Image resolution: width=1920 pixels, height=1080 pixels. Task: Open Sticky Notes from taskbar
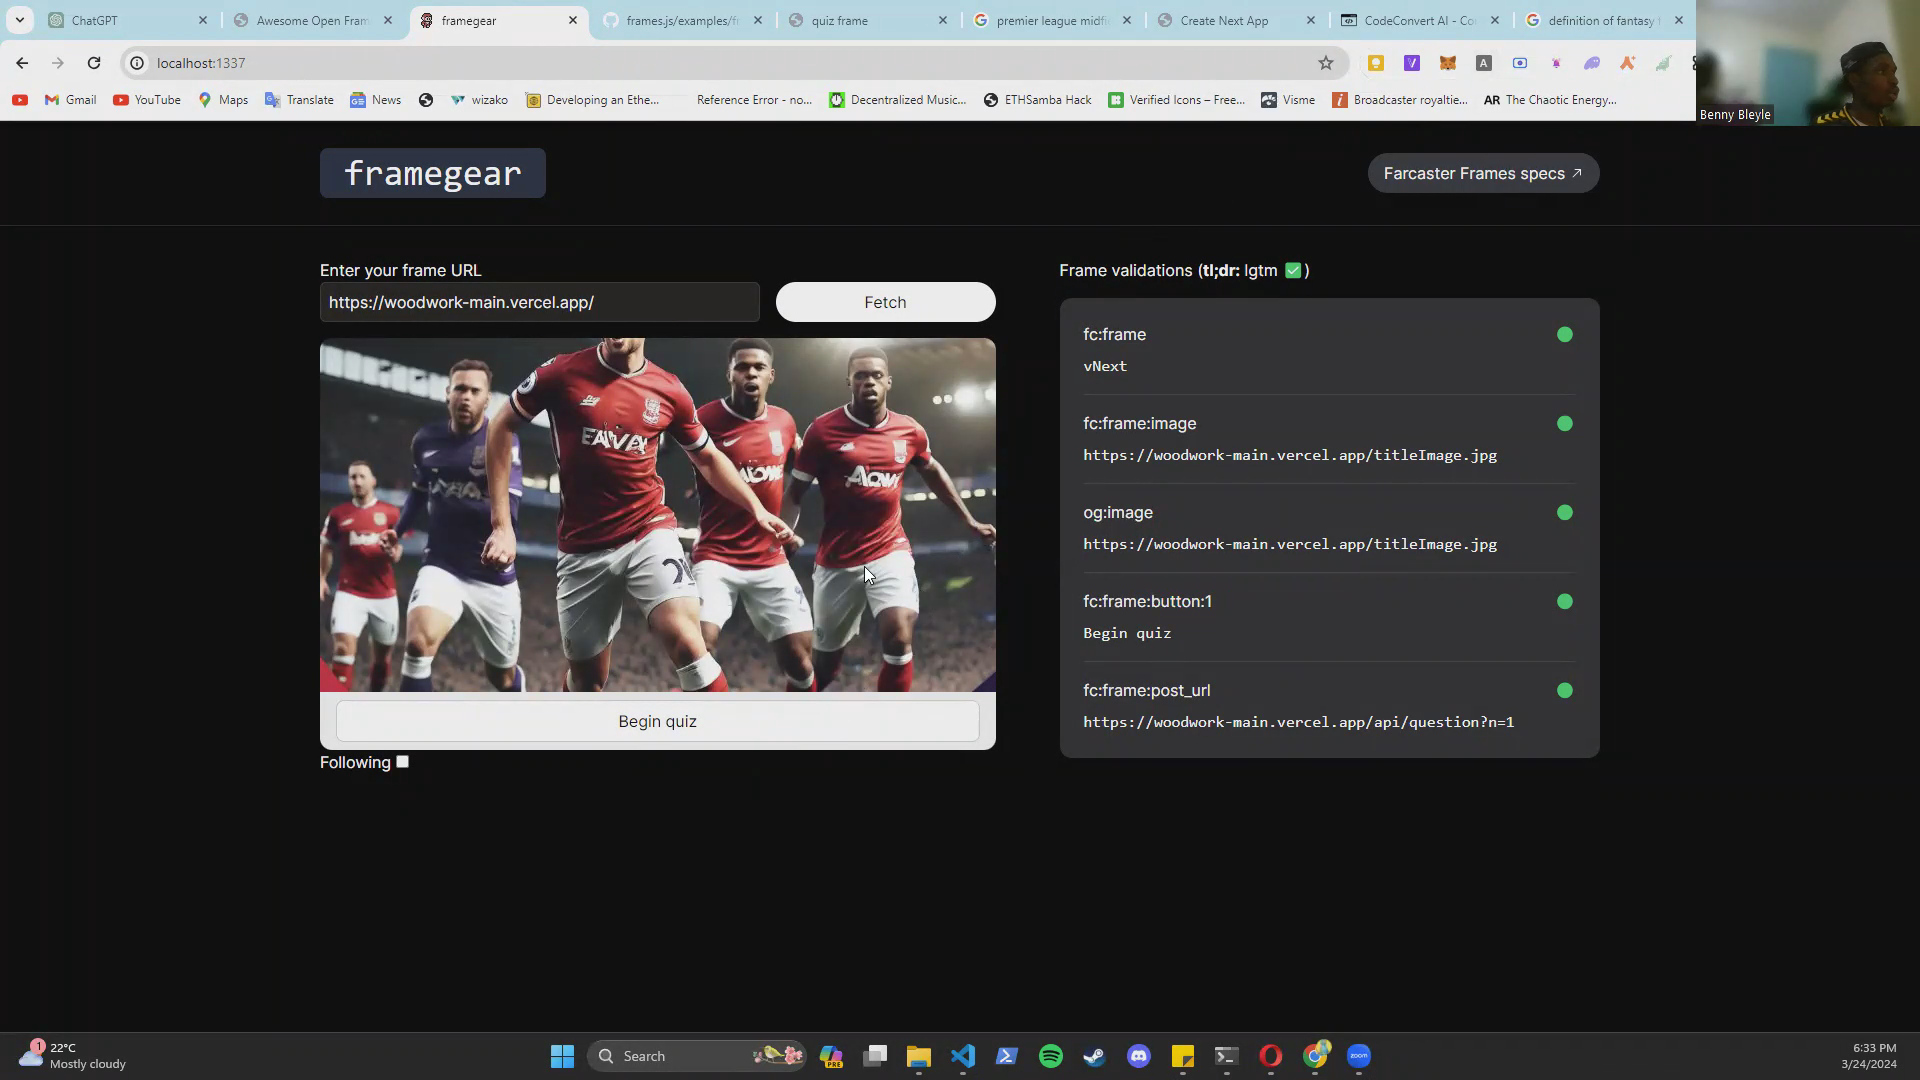tap(1183, 1056)
